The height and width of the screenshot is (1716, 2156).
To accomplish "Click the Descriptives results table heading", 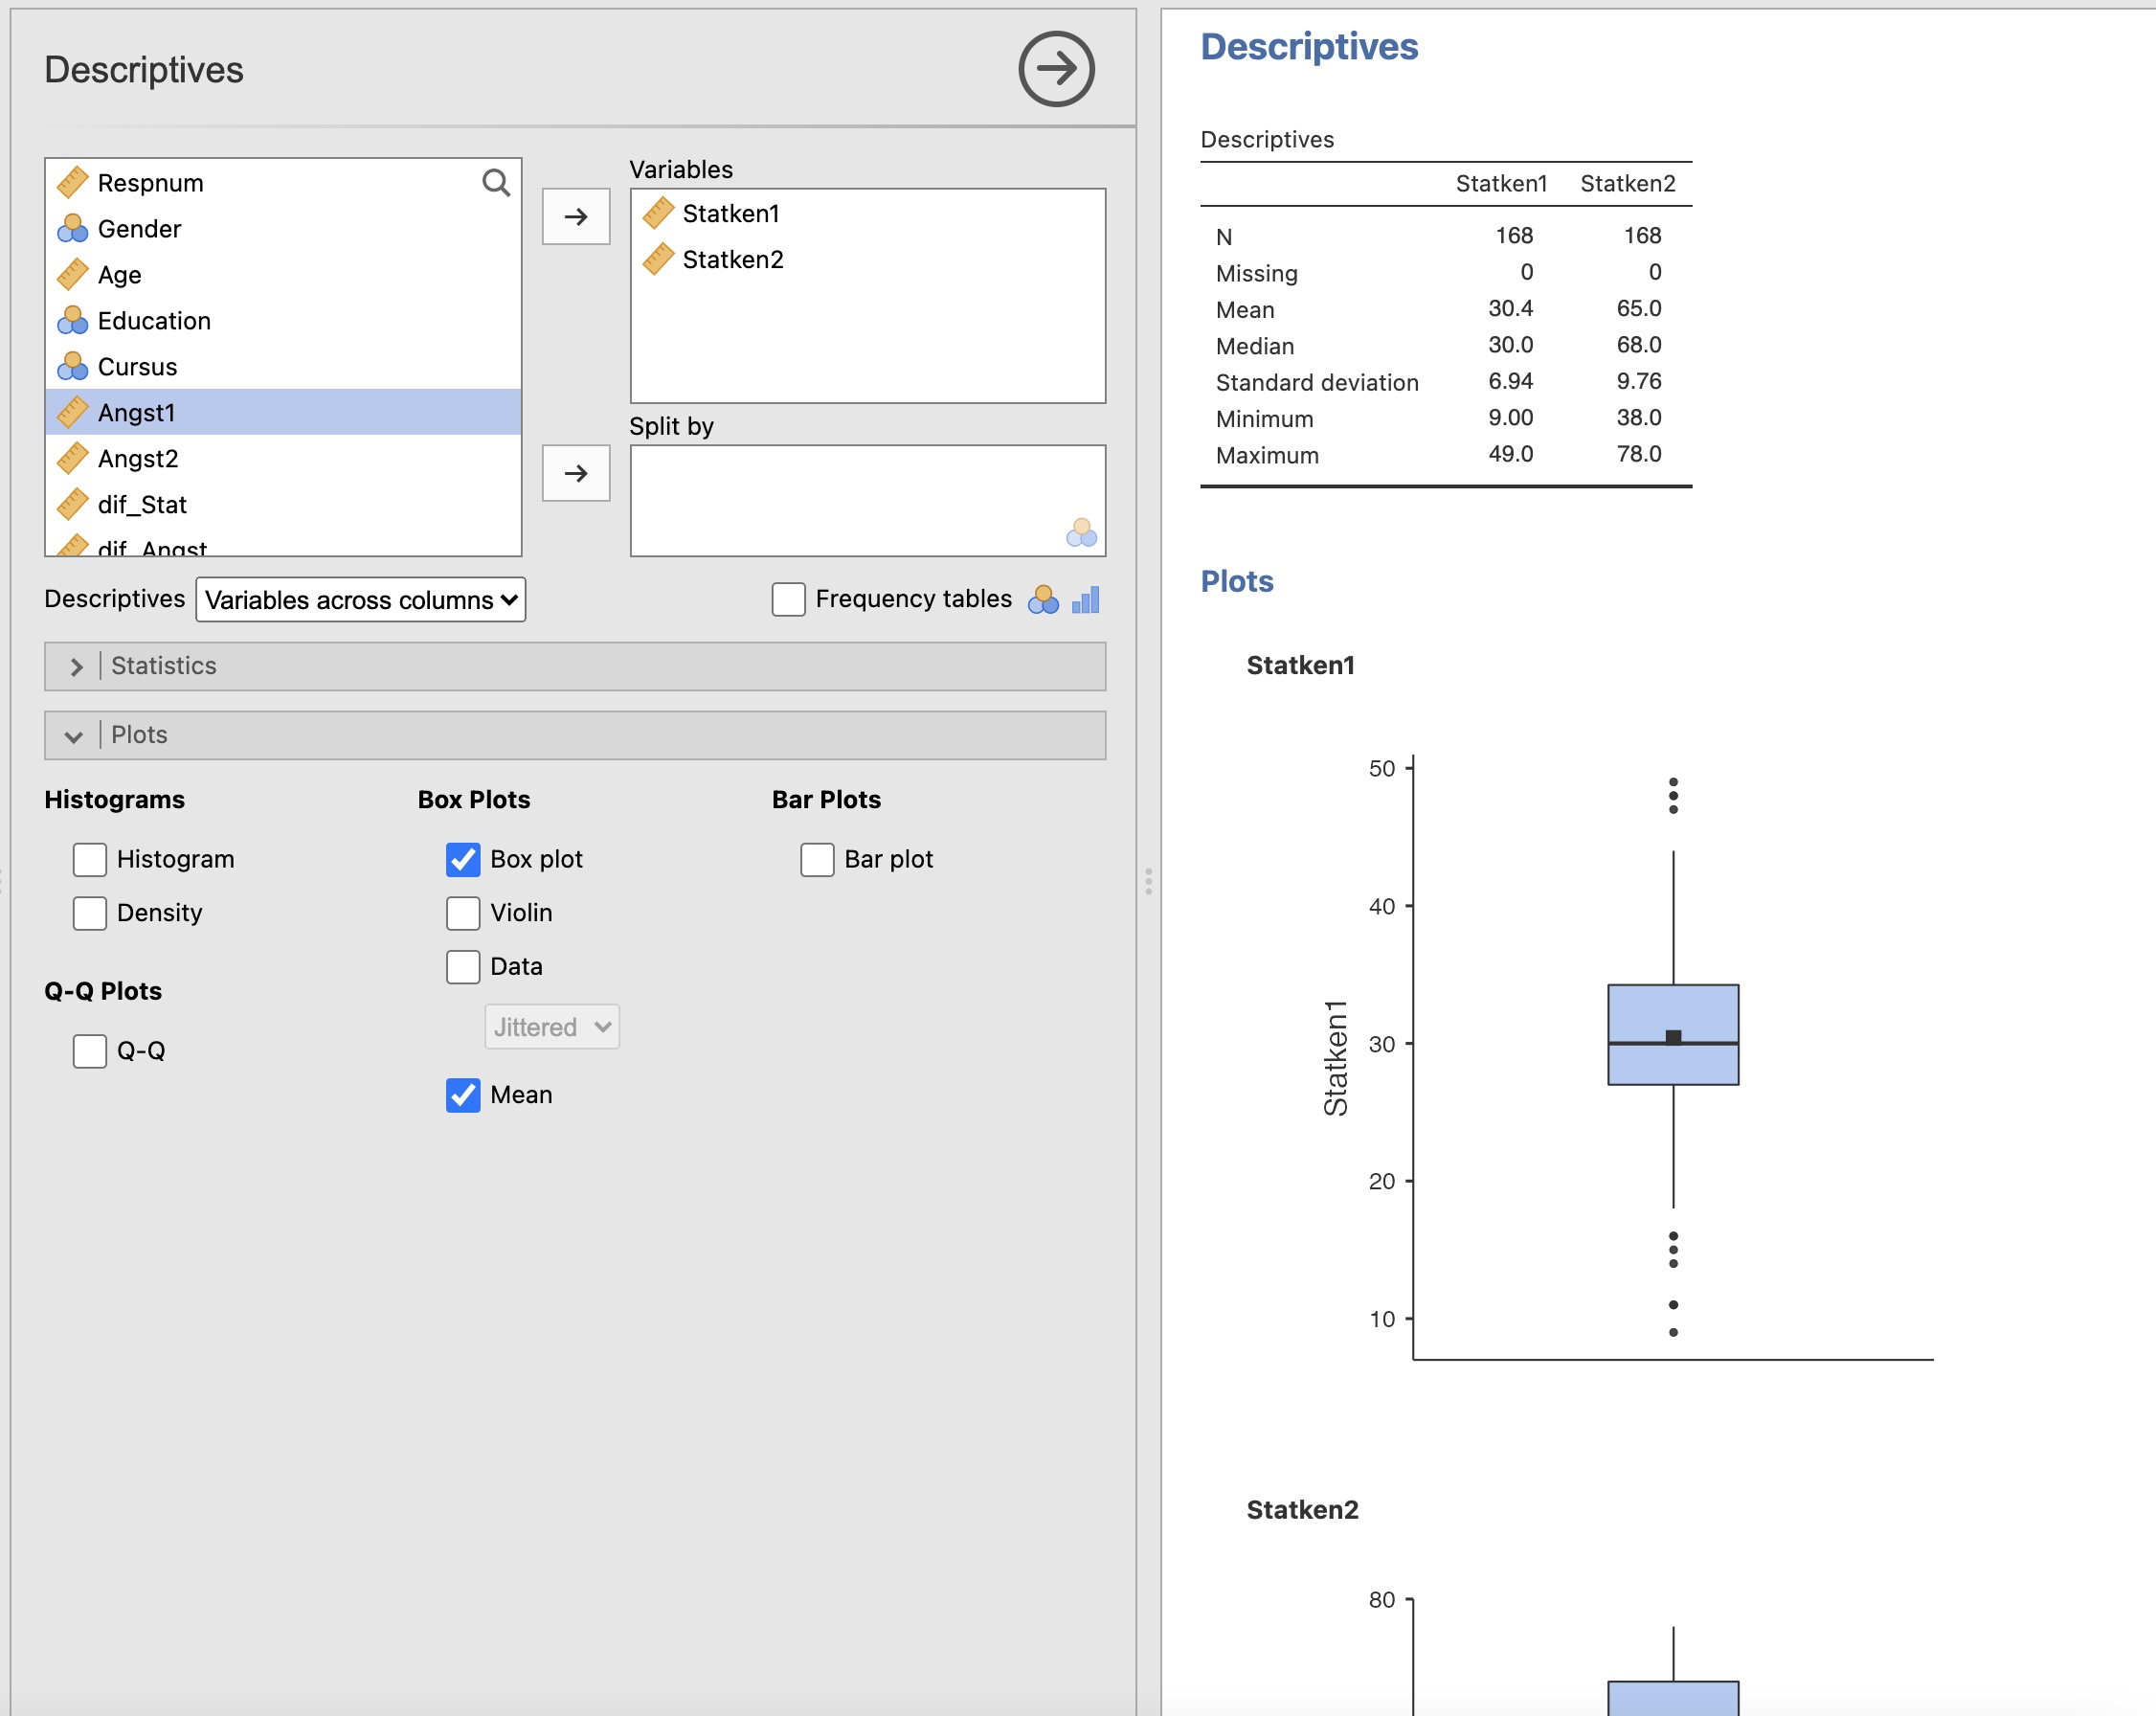I will click(1267, 140).
